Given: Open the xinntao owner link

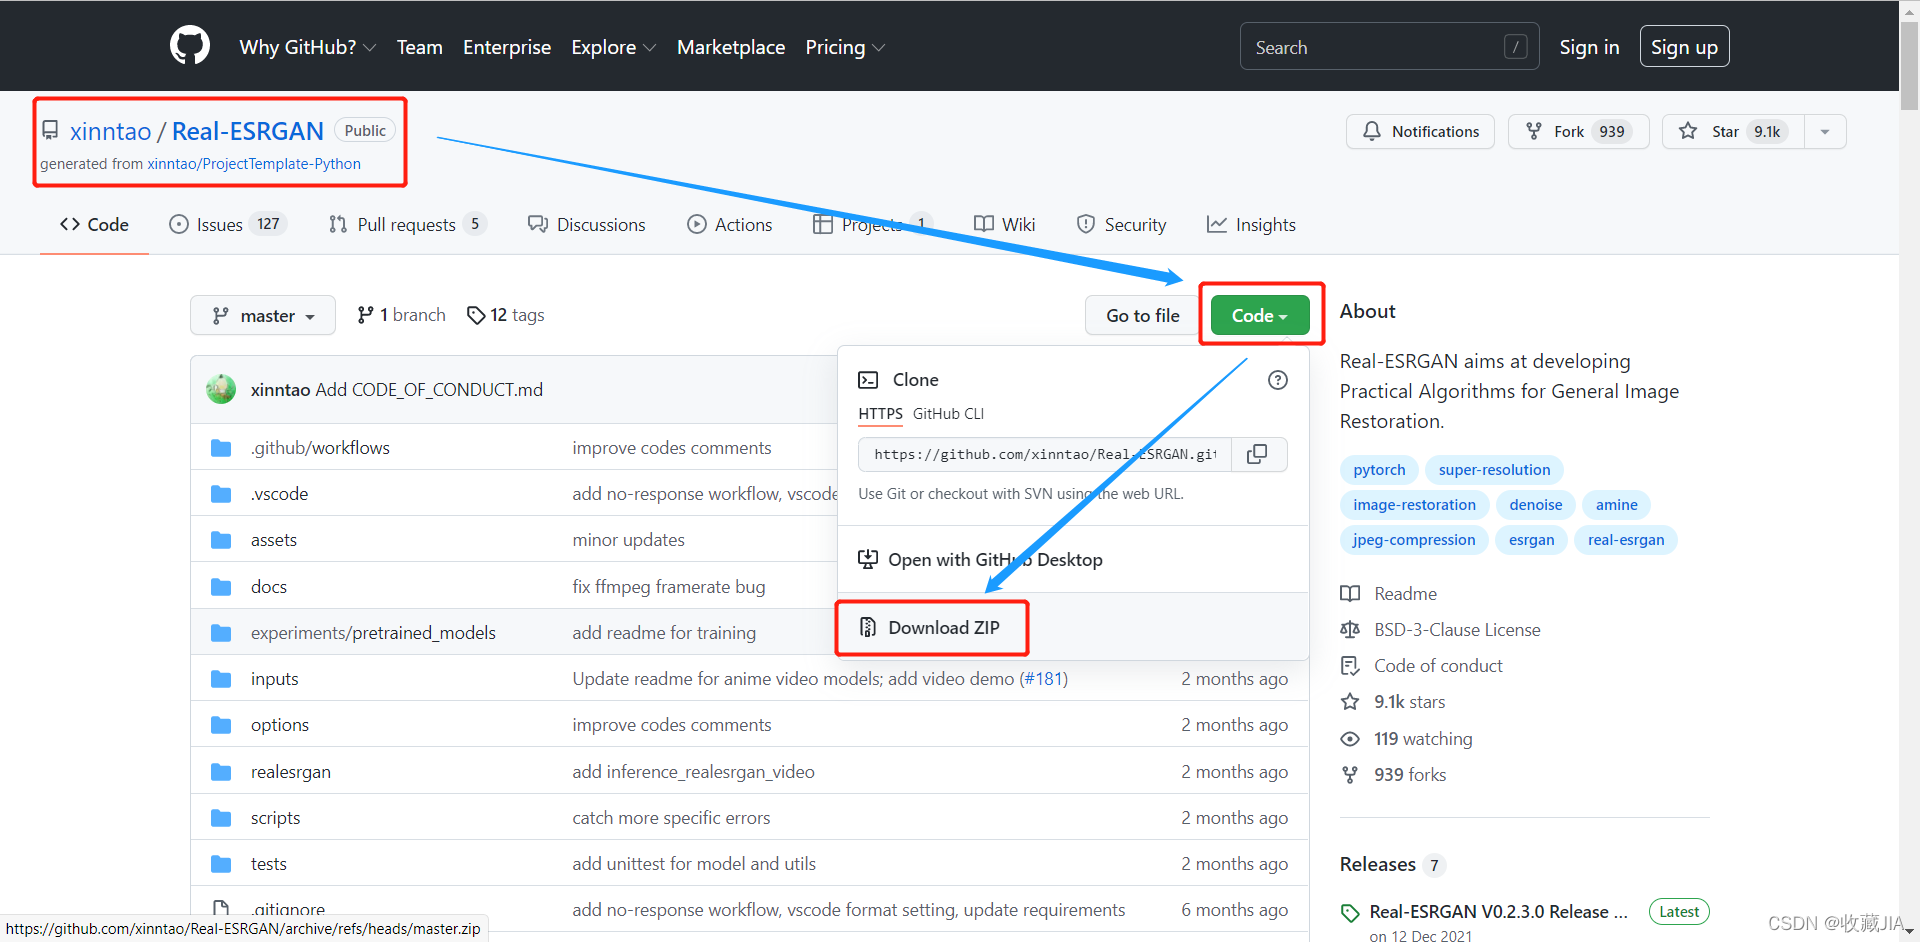Looking at the screenshot, I should tap(110, 131).
